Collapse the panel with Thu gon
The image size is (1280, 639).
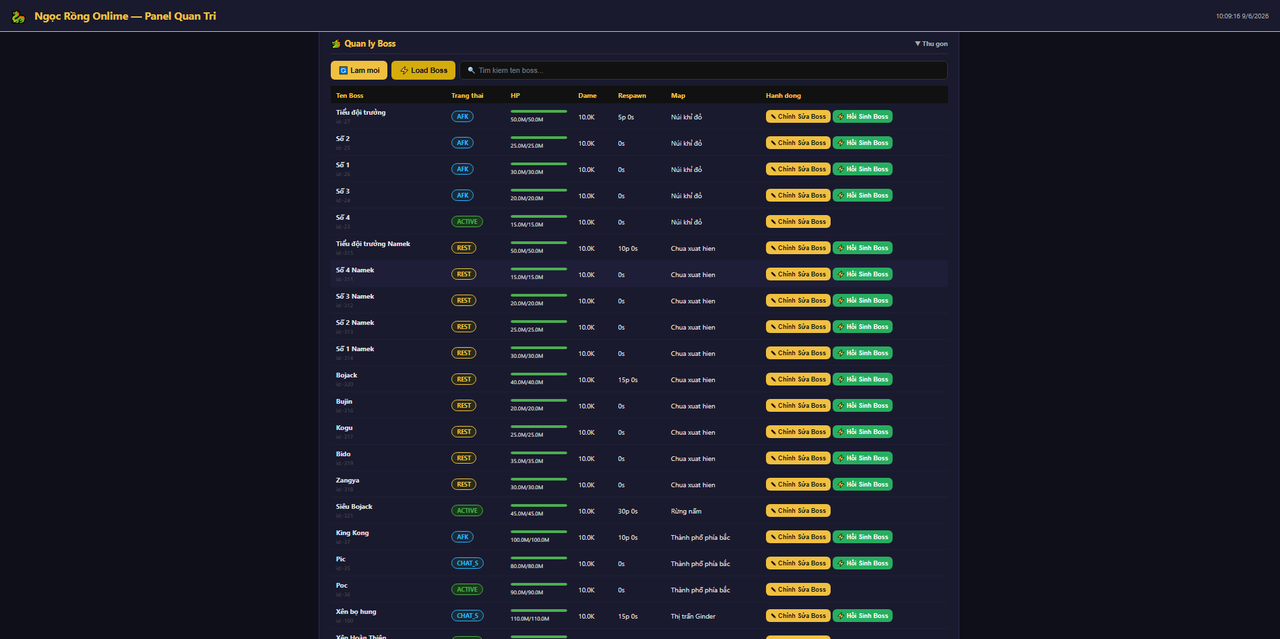931,44
